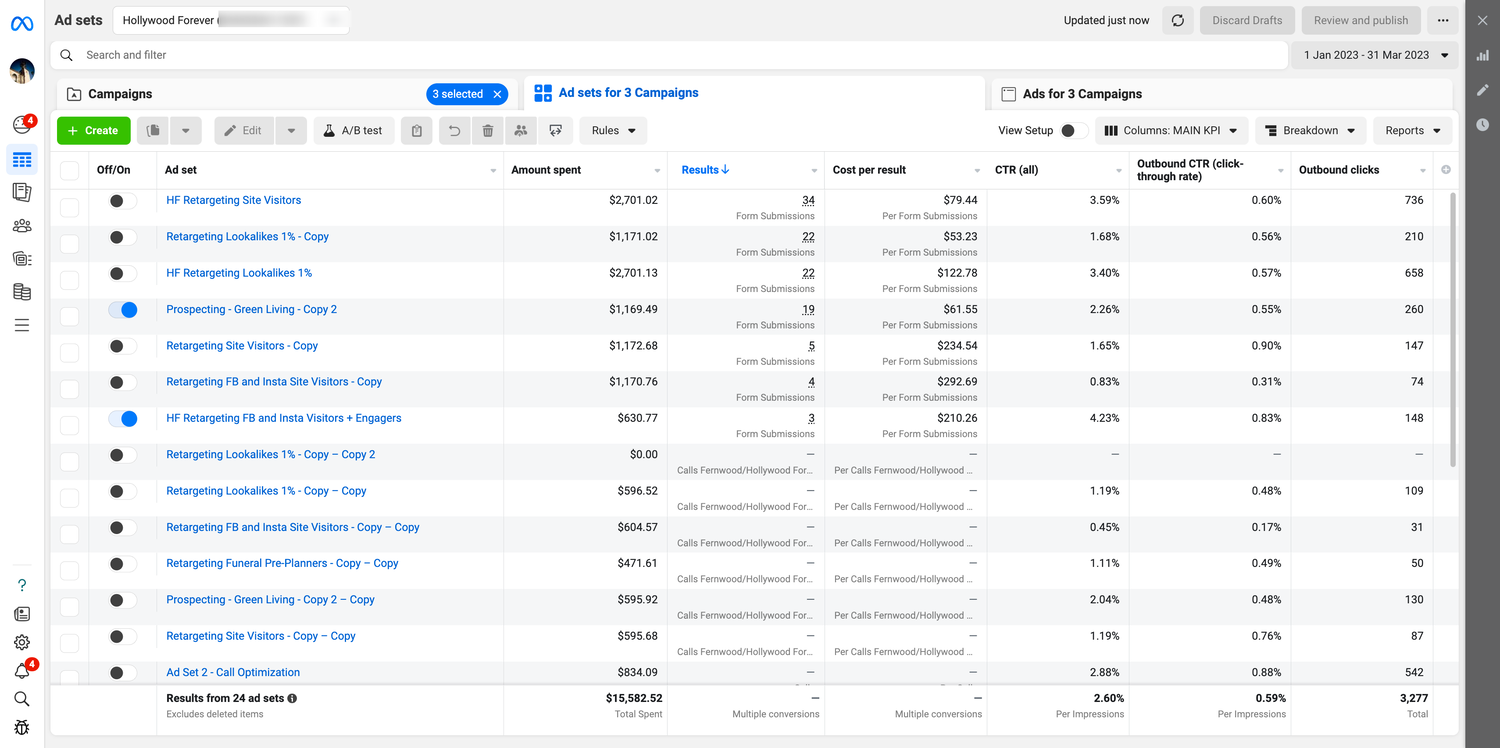Click the Search and filter field
1500x748 pixels.
point(669,55)
